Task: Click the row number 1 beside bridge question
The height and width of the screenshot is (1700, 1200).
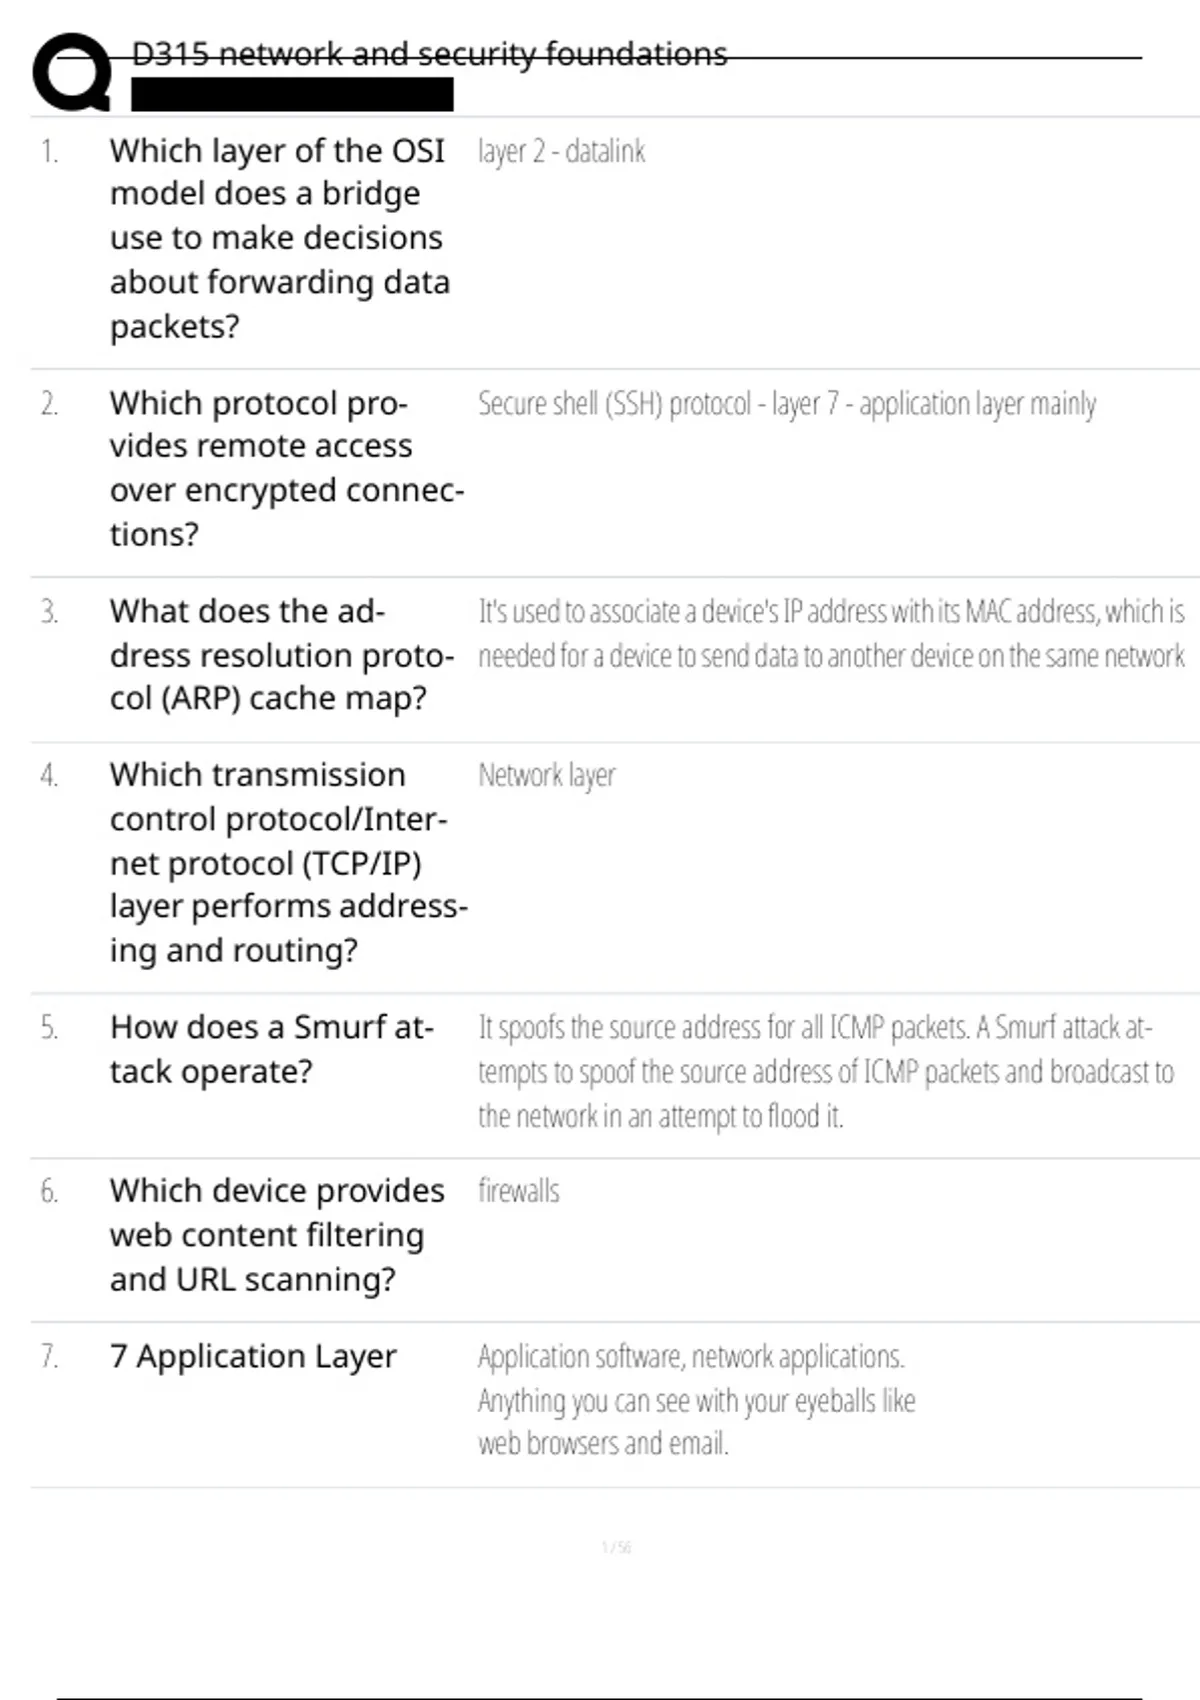Action: (x=49, y=152)
